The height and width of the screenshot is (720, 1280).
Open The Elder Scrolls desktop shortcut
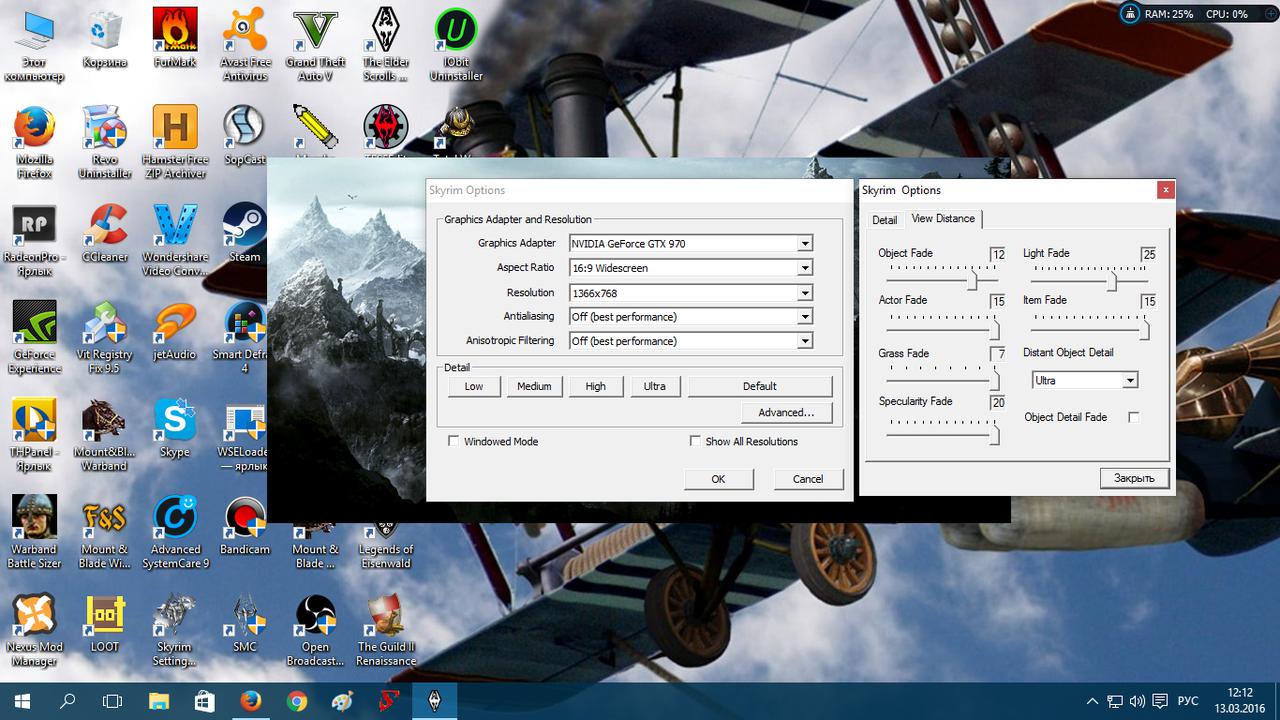[386, 45]
